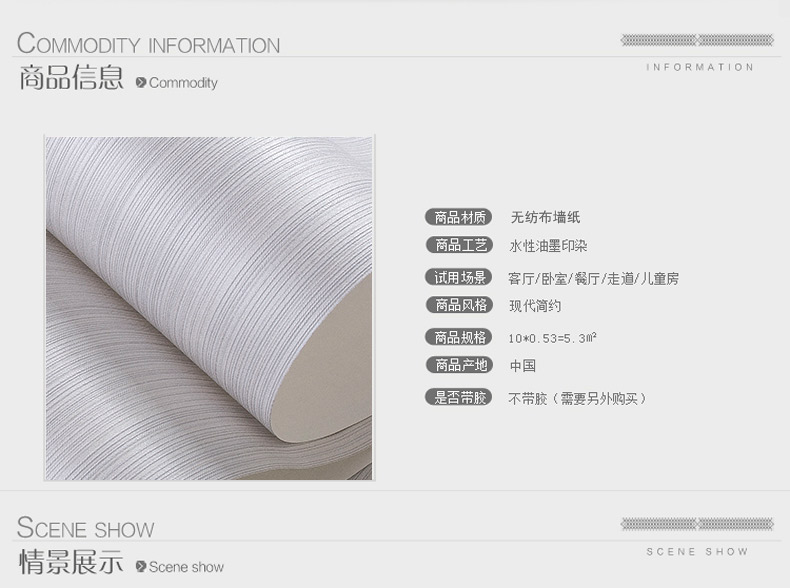Click the 商品信息 section title
The image size is (790, 588).
point(71,78)
